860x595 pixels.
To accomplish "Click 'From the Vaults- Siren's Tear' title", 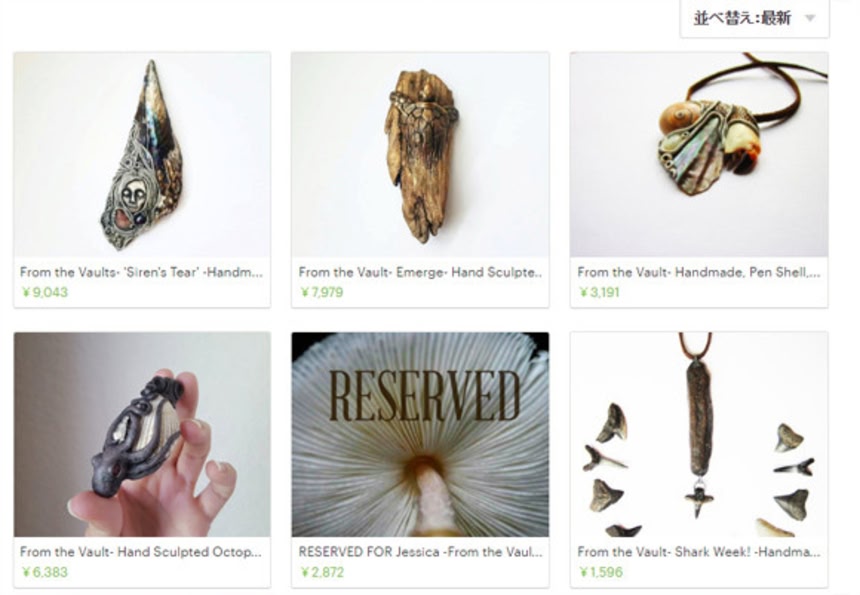I will click(x=141, y=272).
